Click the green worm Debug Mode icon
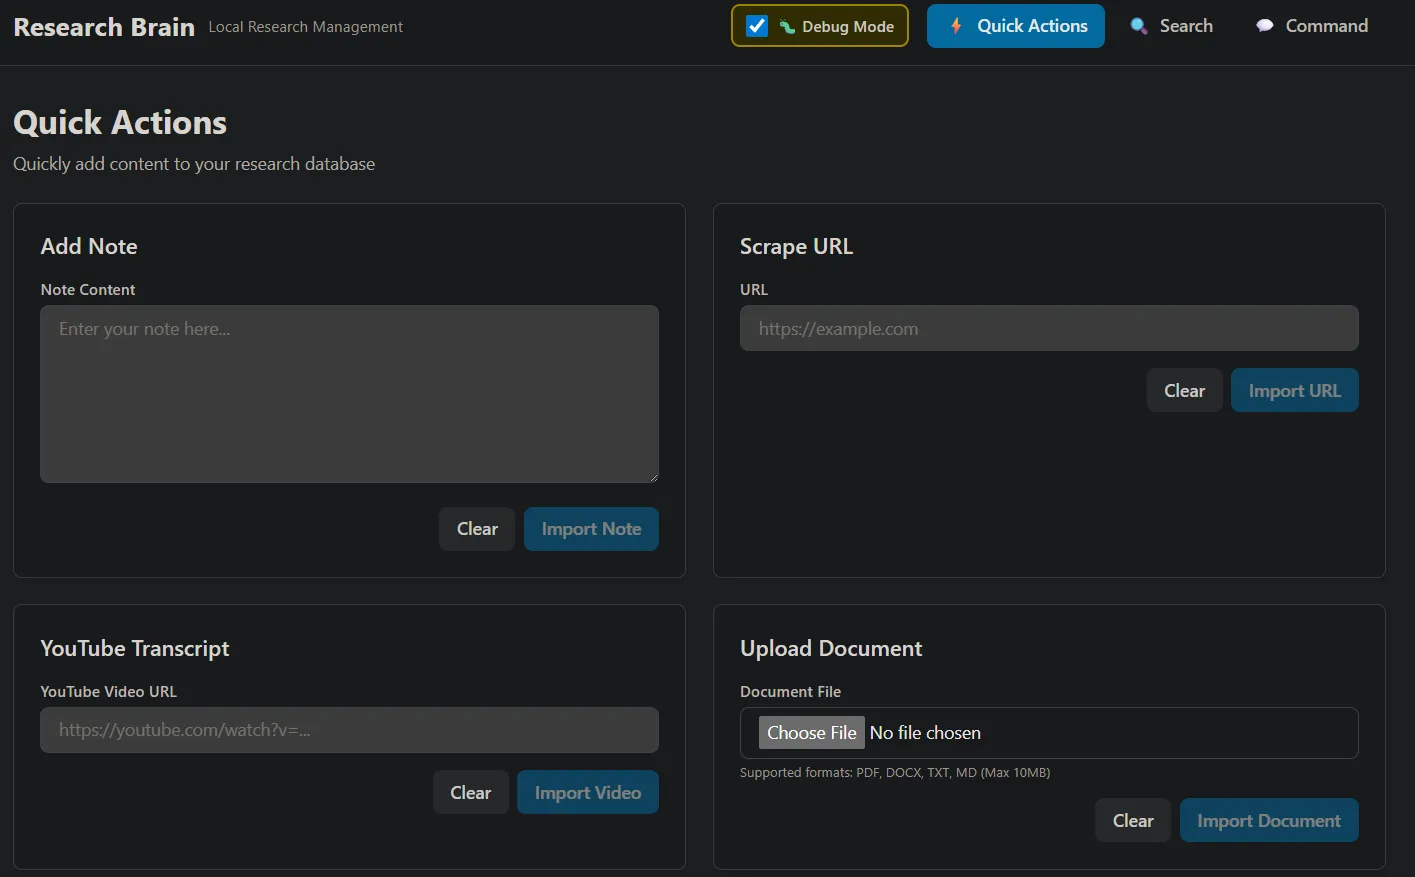This screenshot has height=877, width=1415. pos(787,27)
